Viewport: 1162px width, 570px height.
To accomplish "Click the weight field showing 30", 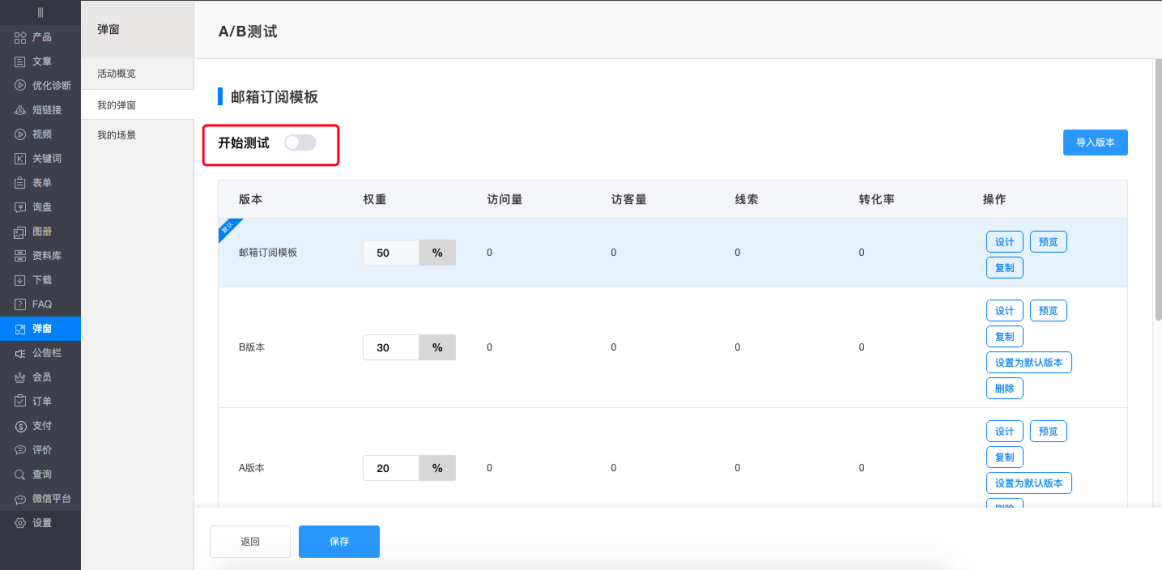I will [x=391, y=347].
